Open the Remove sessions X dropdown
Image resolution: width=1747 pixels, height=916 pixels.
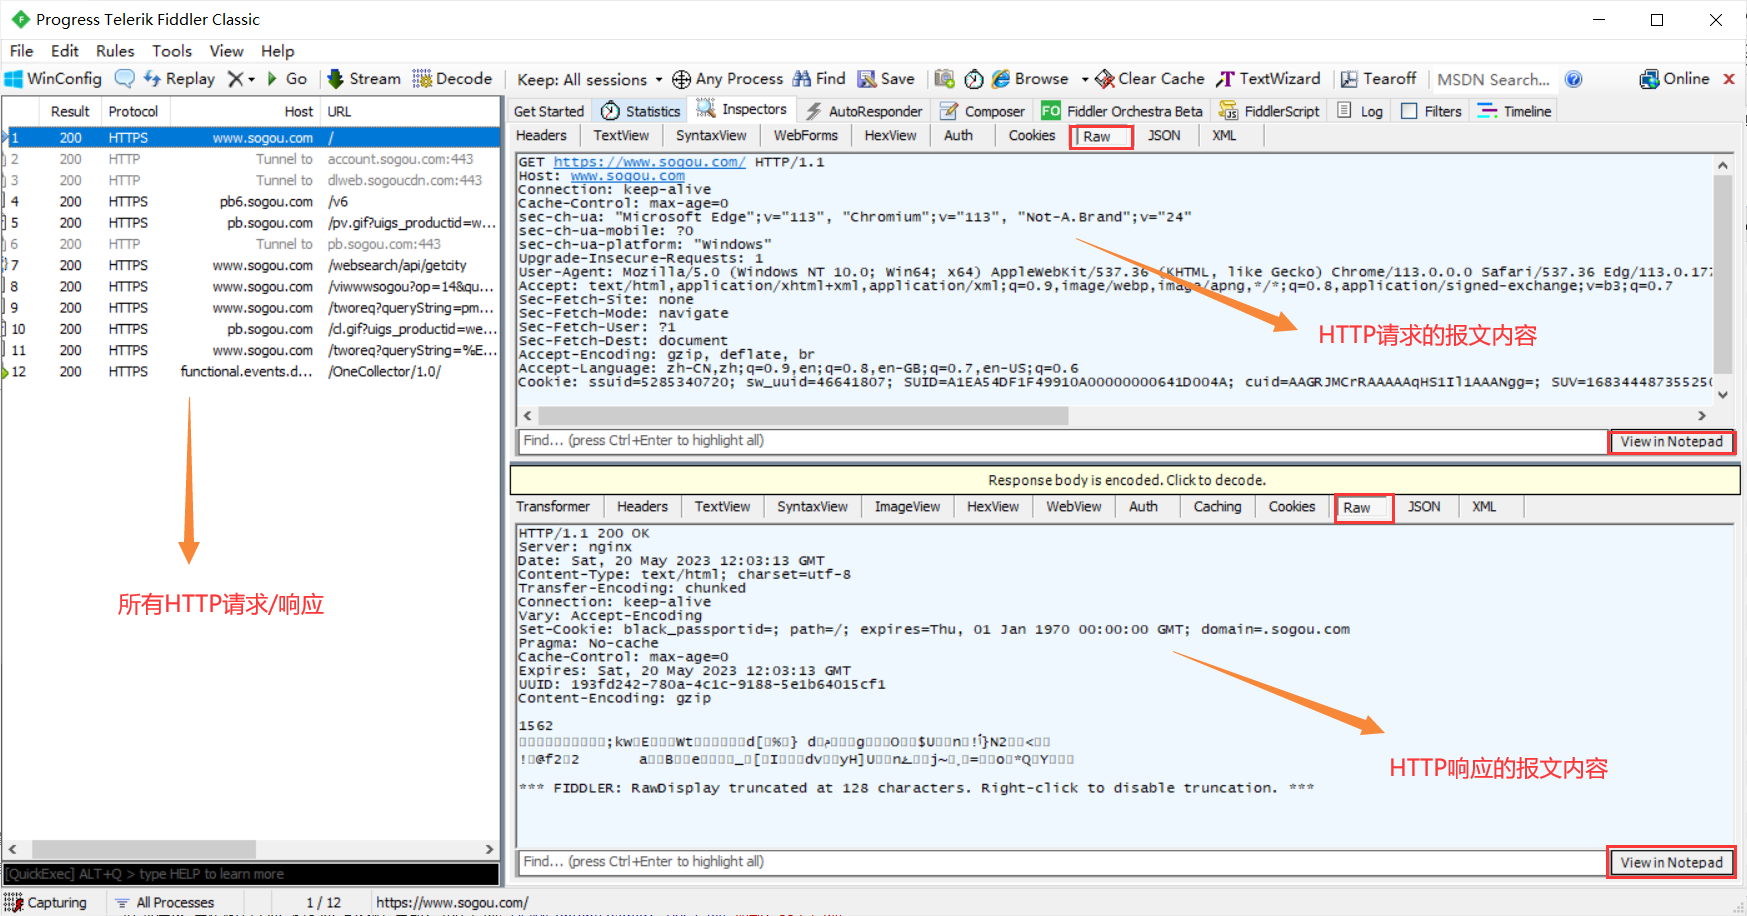241,79
